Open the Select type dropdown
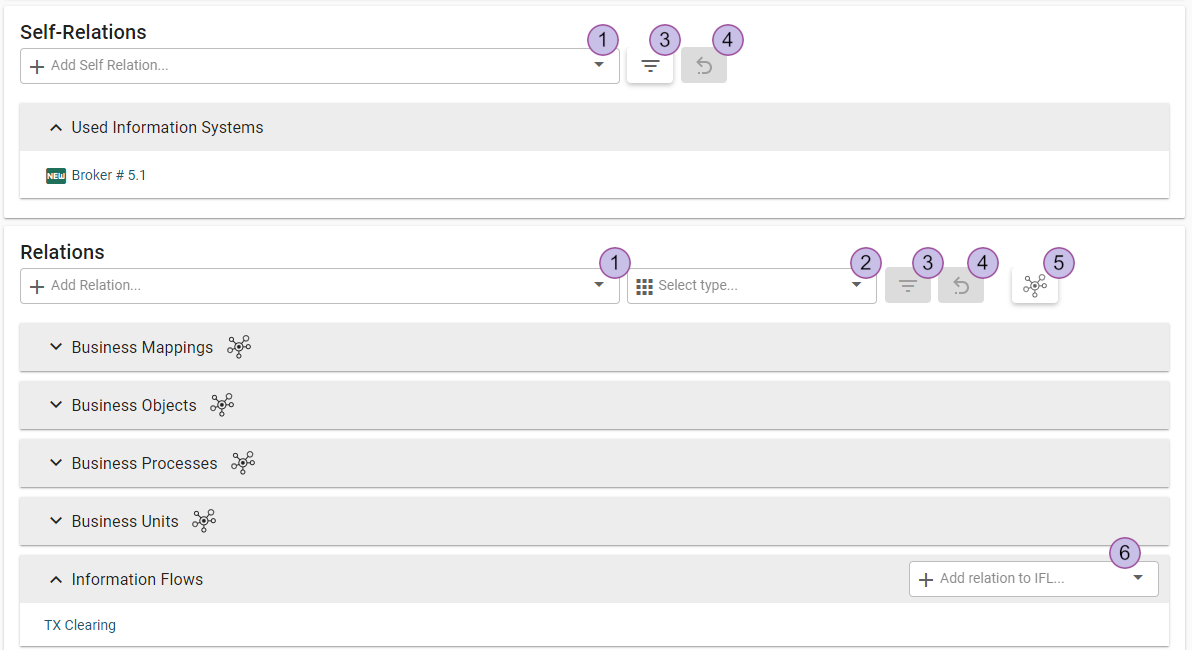The height and width of the screenshot is (650, 1192). [x=856, y=285]
